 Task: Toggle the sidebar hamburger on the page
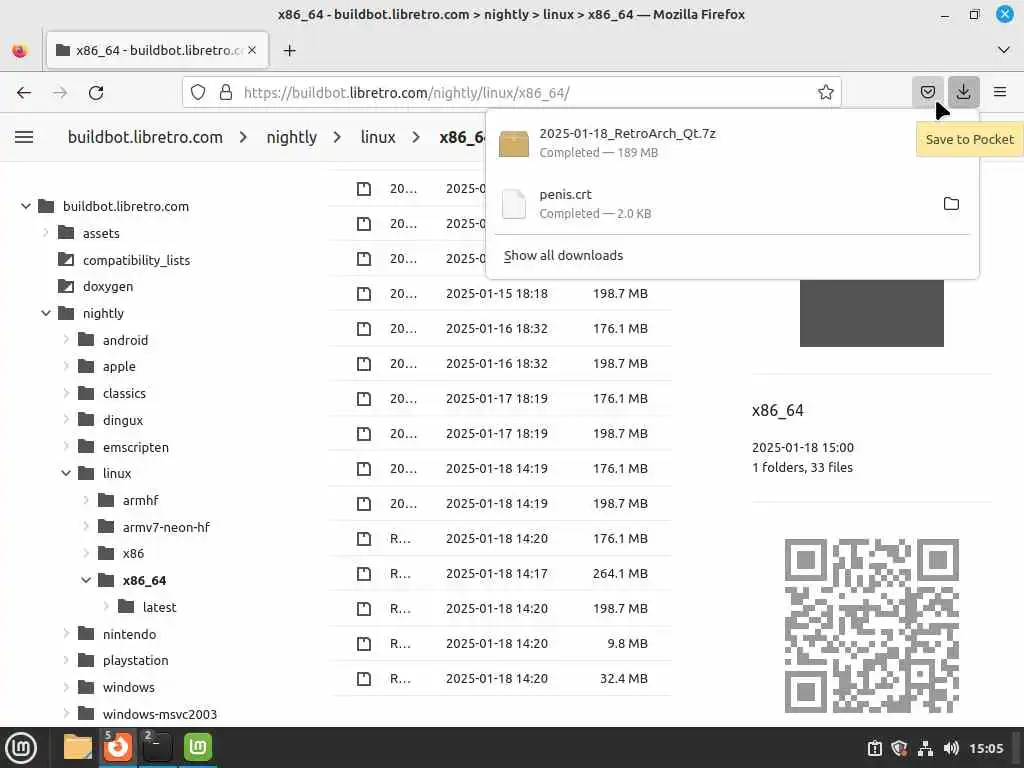[24, 137]
